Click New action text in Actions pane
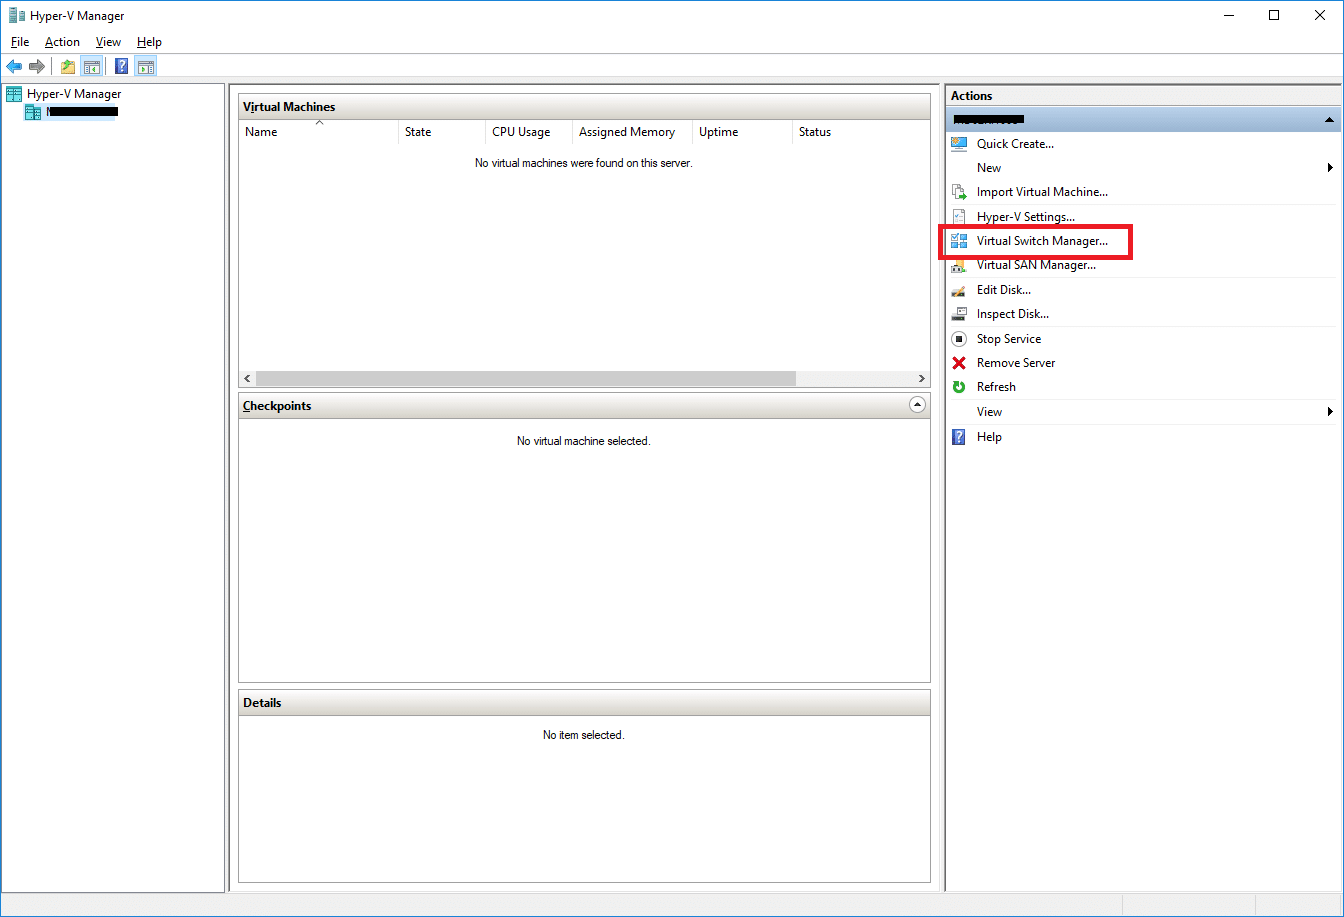Image resolution: width=1344 pixels, height=917 pixels. click(989, 168)
